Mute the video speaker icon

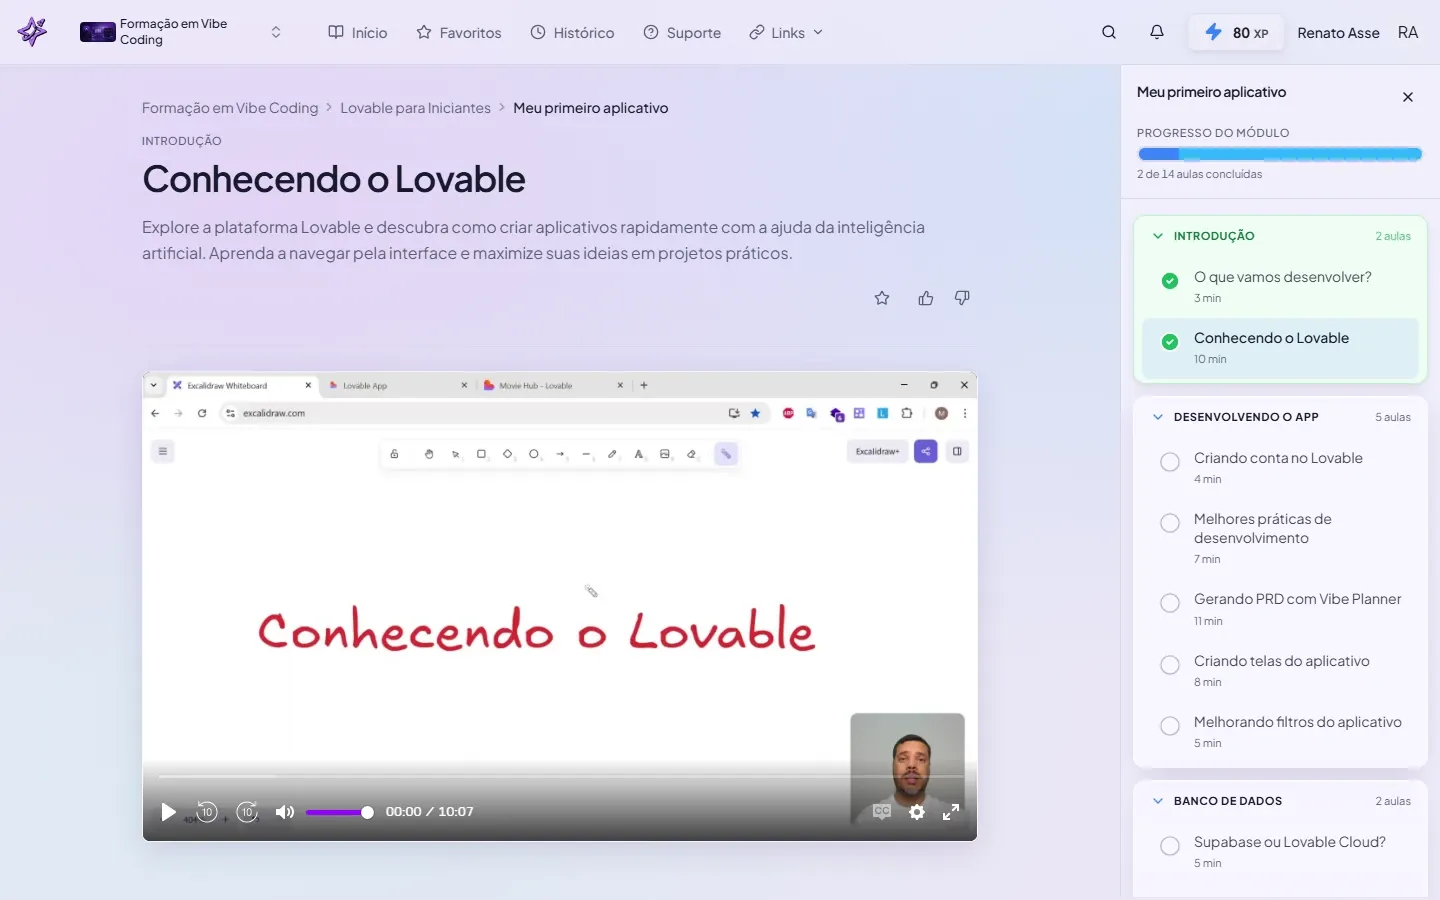285,812
